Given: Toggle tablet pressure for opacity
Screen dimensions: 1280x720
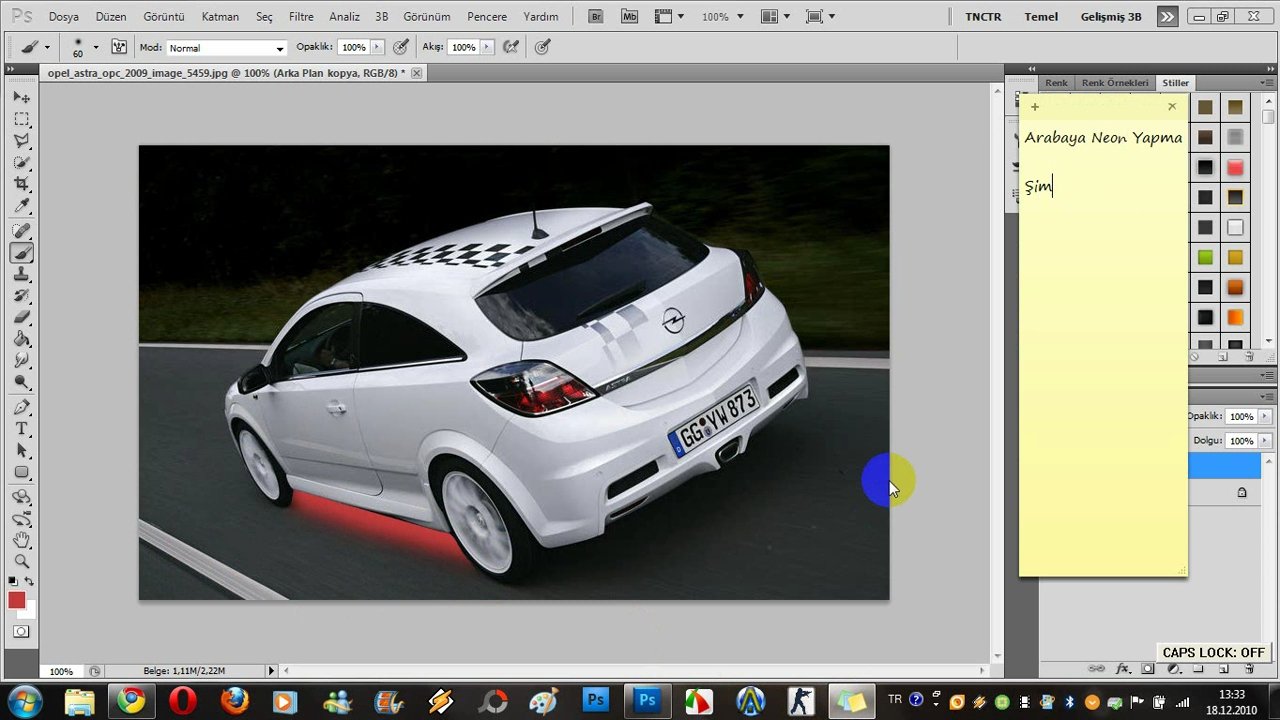Looking at the screenshot, I should (x=401, y=47).
